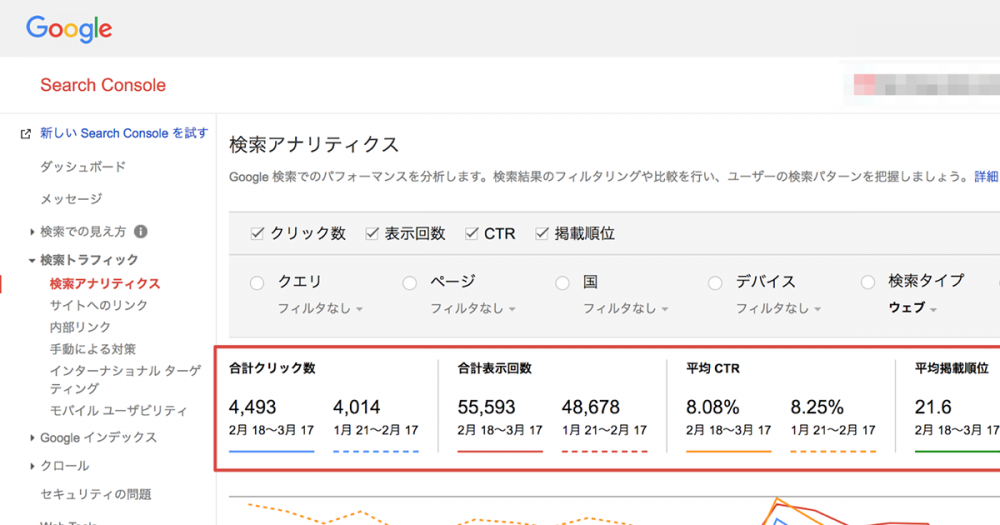The width and height of the screenshot is (1000, 525).
Task: Click the info icon next to 検索での見え方
Action: [x=141, y=232]
